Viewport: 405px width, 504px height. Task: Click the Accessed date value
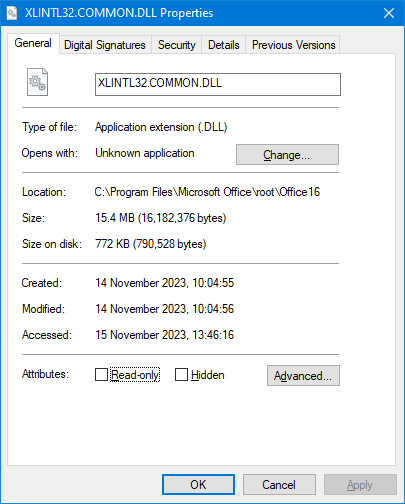click(165, 335)
